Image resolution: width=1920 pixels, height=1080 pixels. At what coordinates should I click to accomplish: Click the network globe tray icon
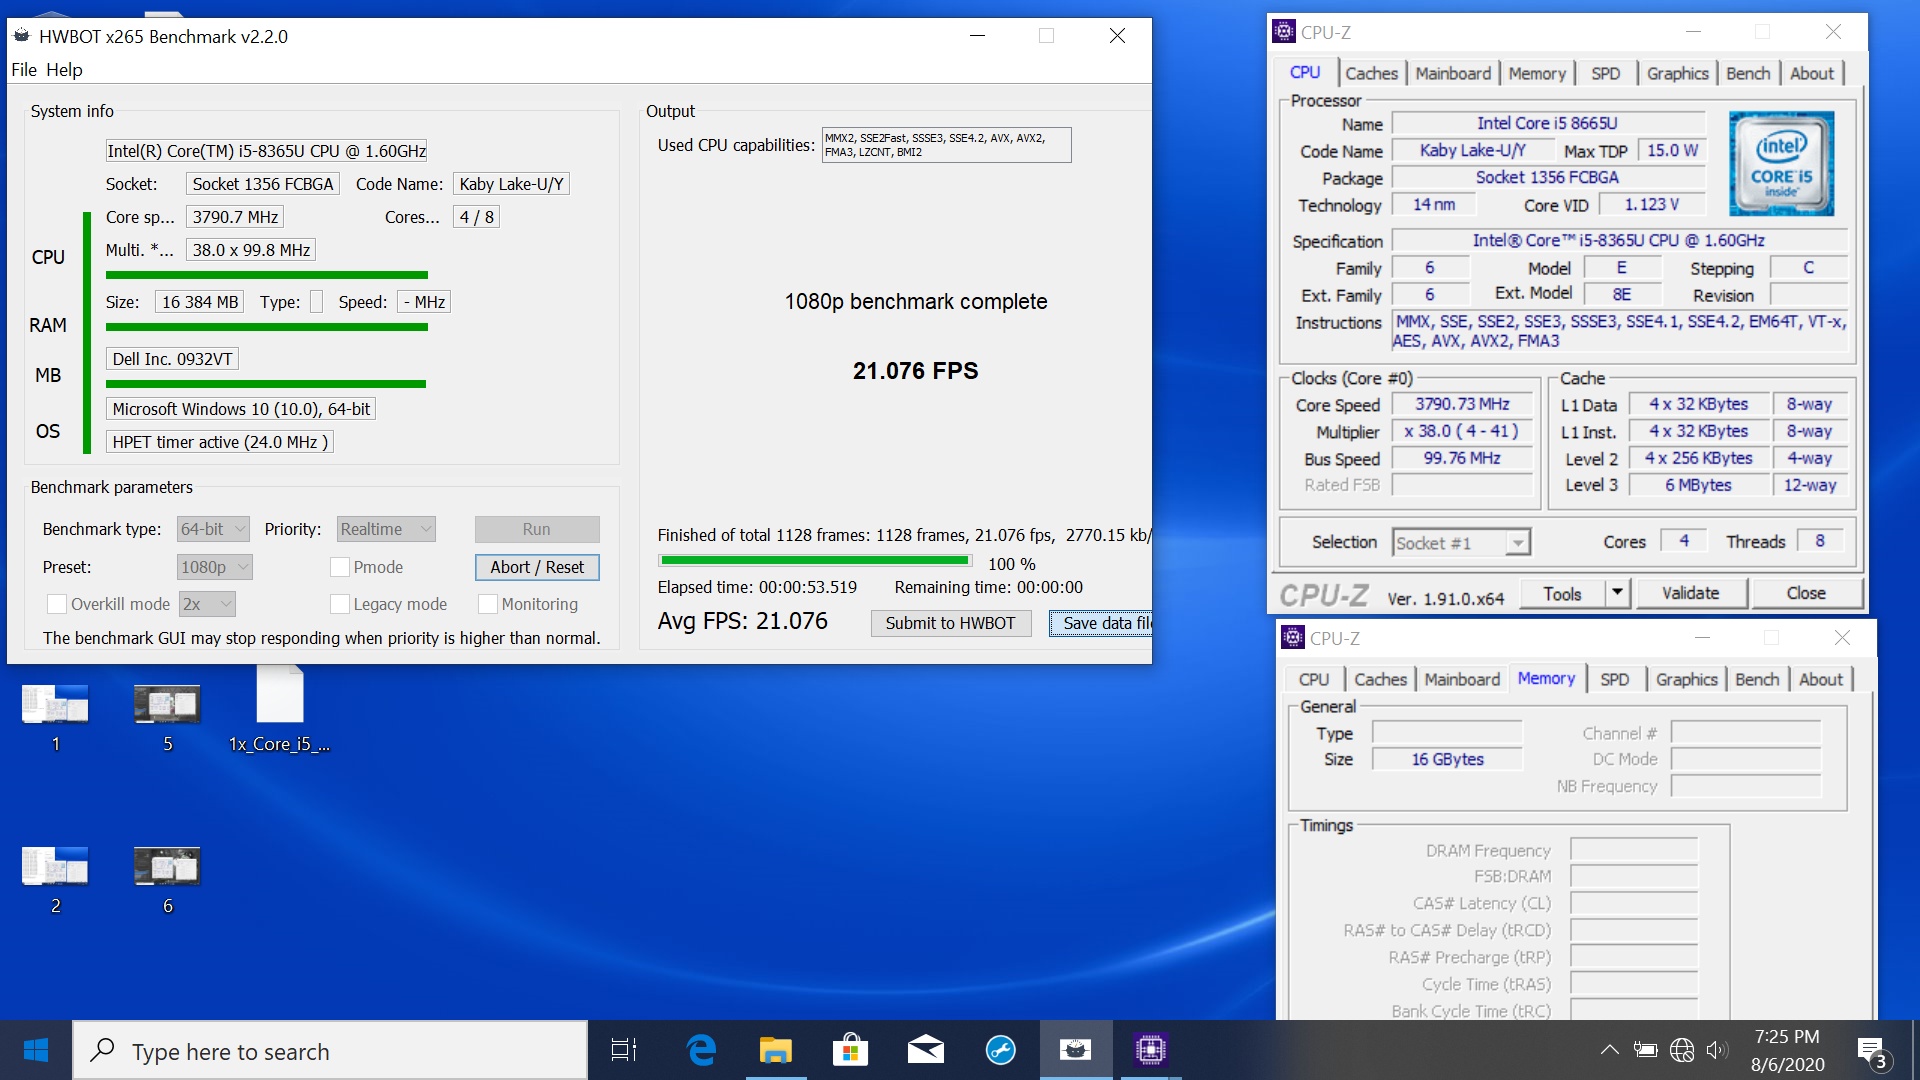click(x=1682, y=1050)
